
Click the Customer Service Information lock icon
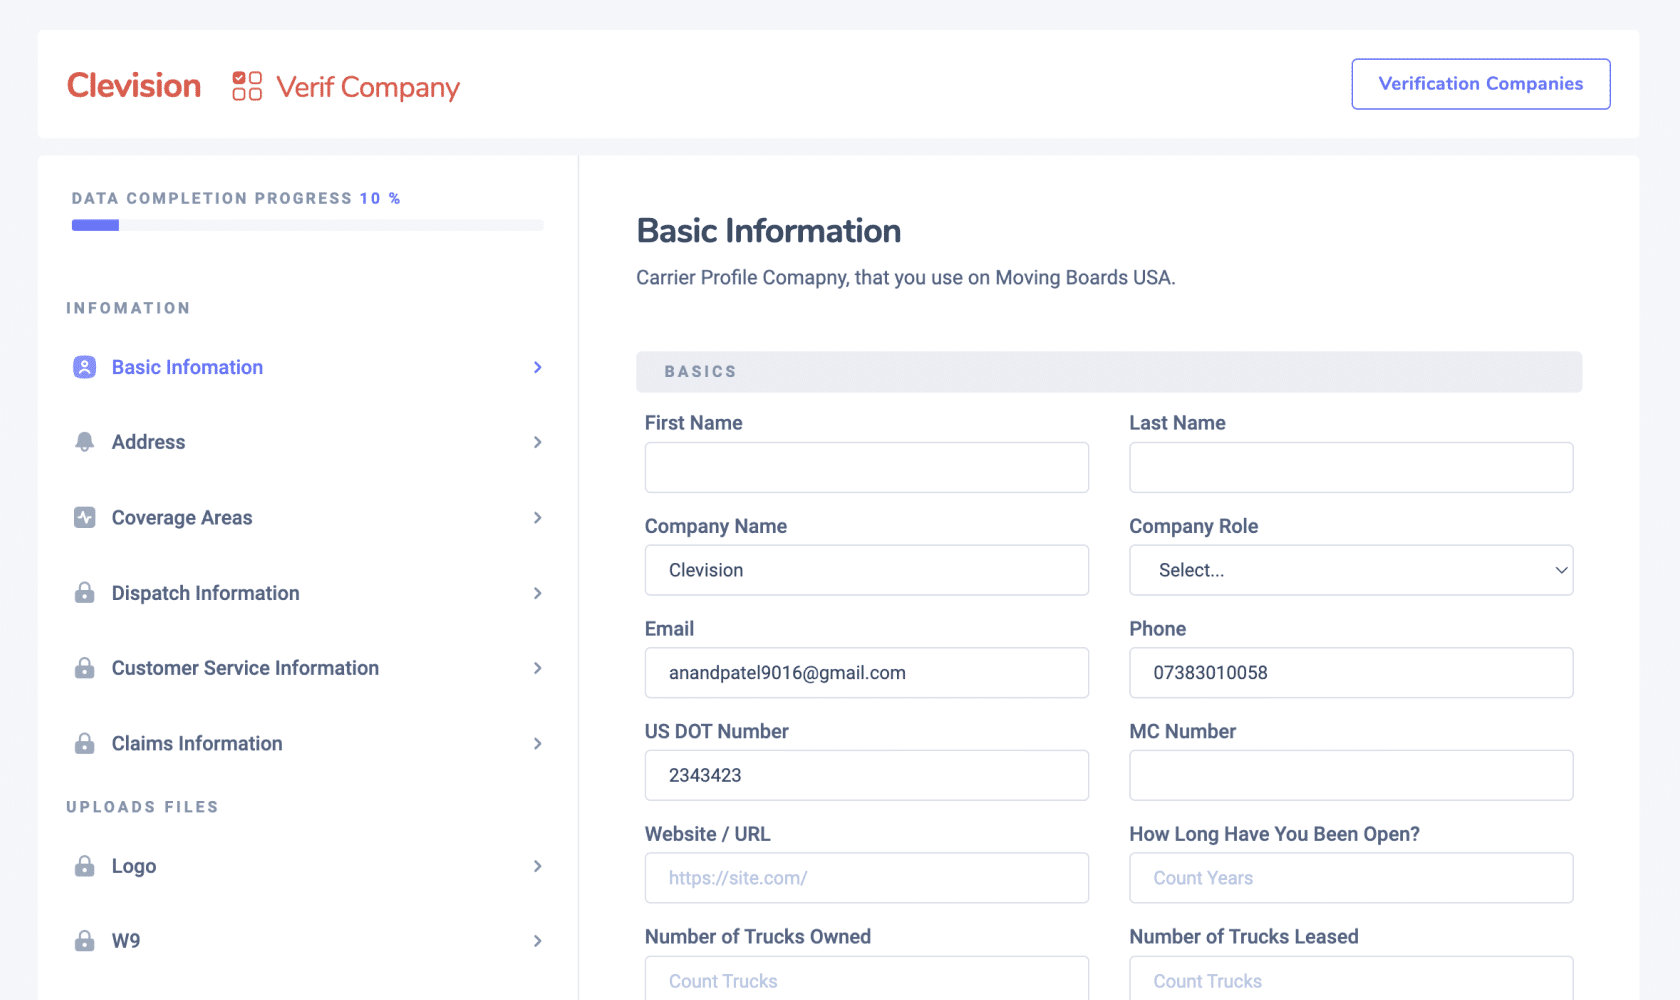tap(85, 668)
